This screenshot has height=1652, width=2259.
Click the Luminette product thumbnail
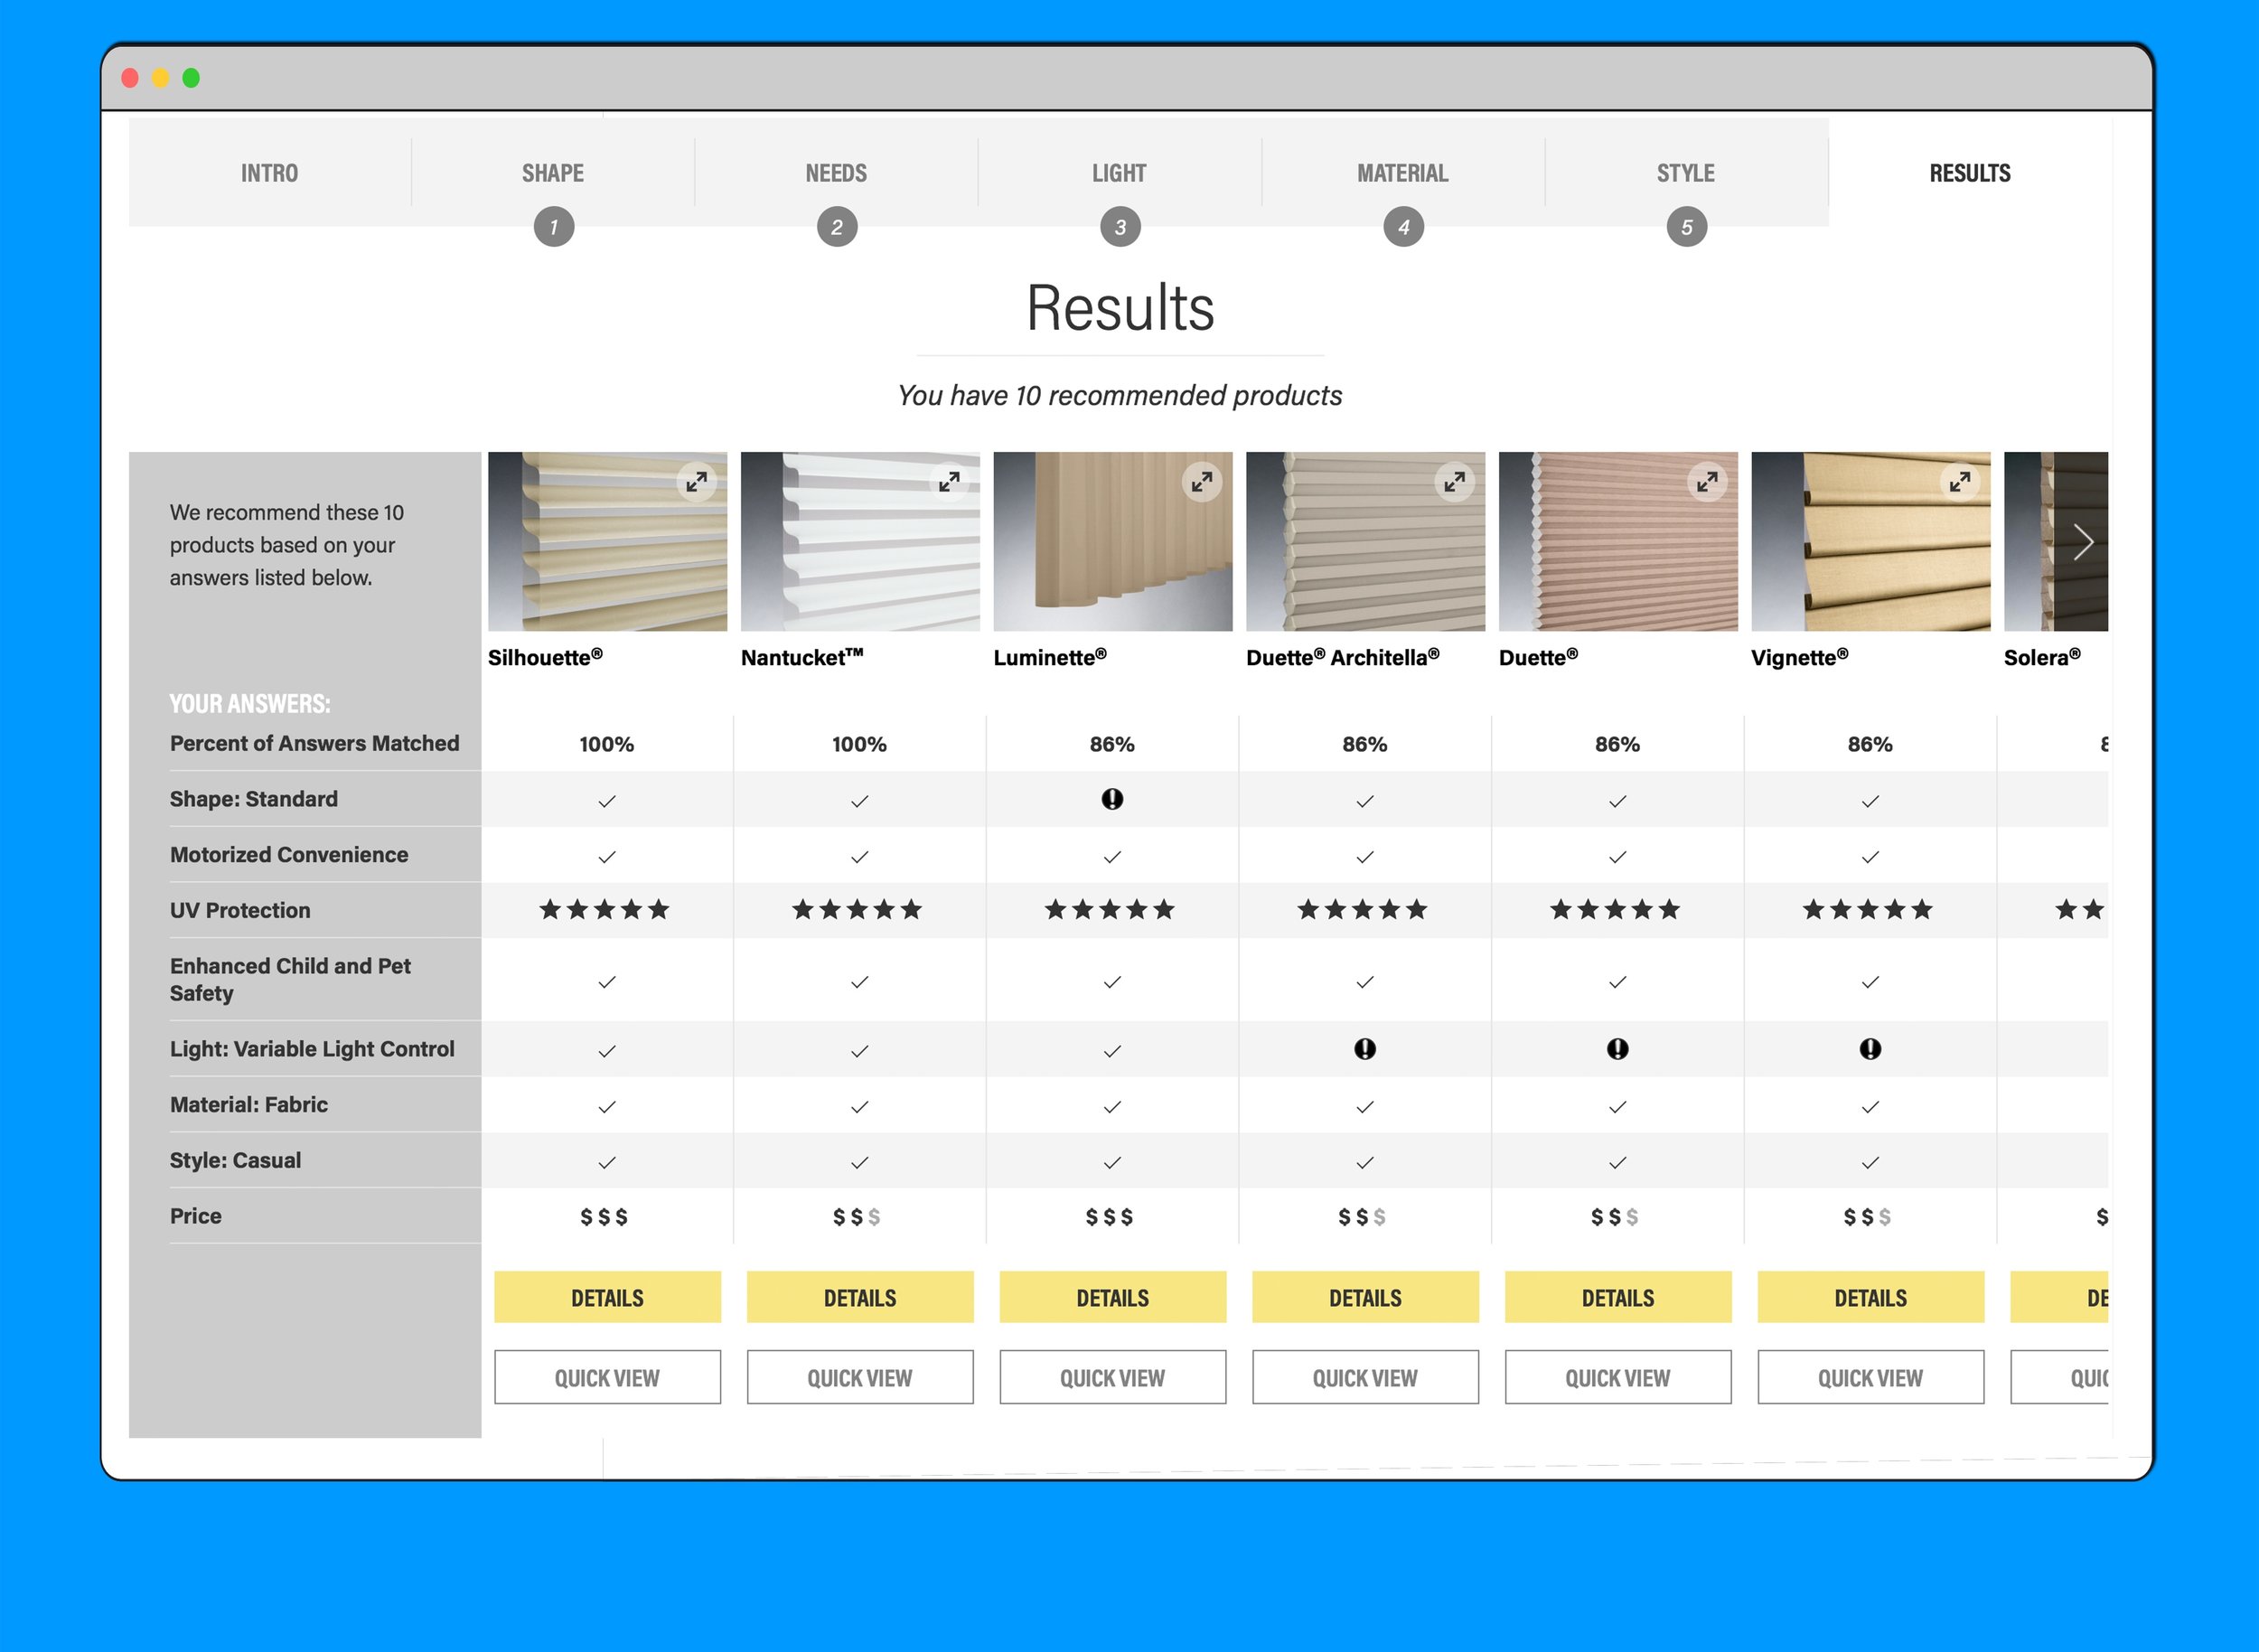pos(1113,542)
